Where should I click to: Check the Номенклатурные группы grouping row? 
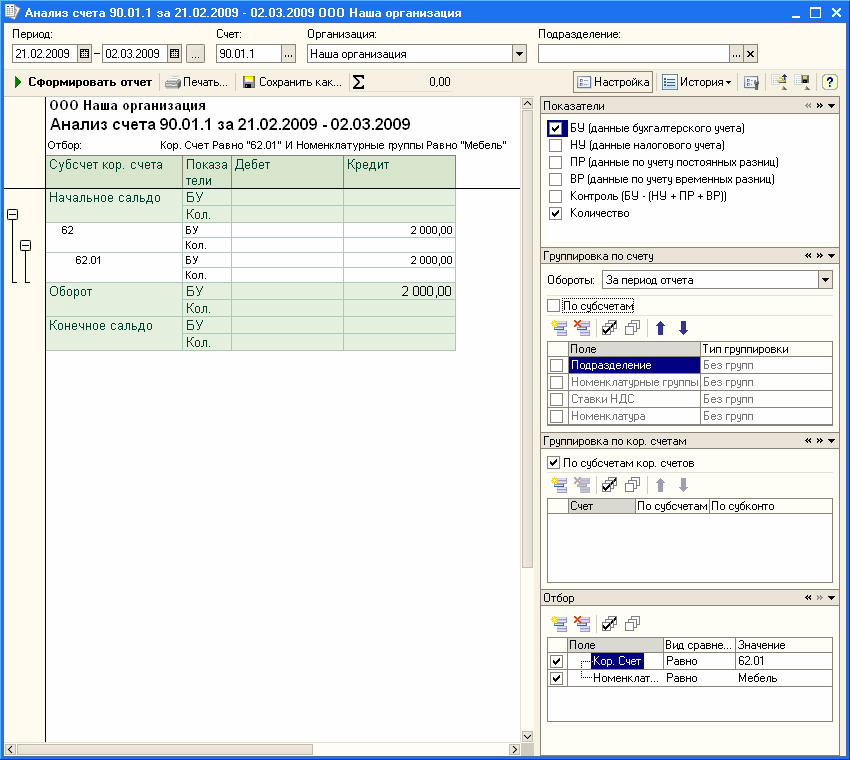(556, 382)
